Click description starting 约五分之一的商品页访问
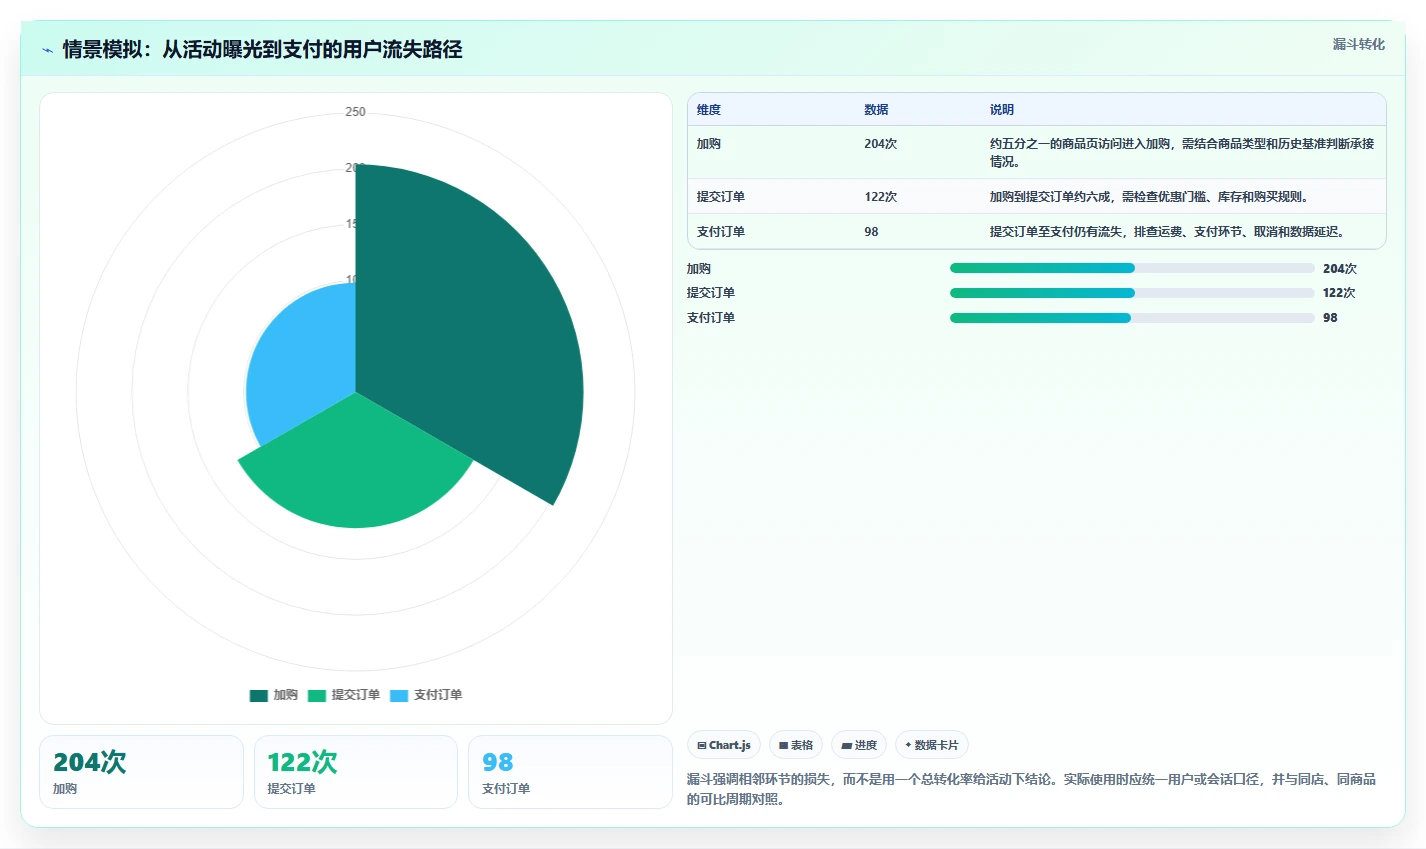This screenshot has width=1426, height=849. click(1182, 152)
